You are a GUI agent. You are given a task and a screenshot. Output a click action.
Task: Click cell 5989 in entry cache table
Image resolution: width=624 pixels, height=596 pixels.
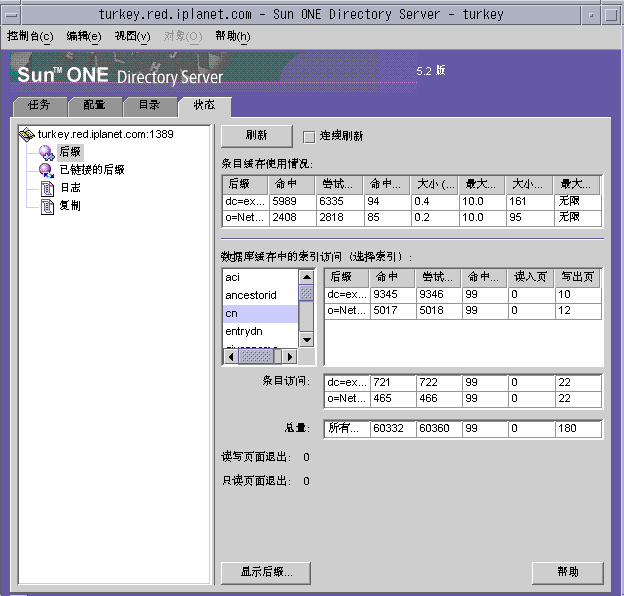click(292, 202)
